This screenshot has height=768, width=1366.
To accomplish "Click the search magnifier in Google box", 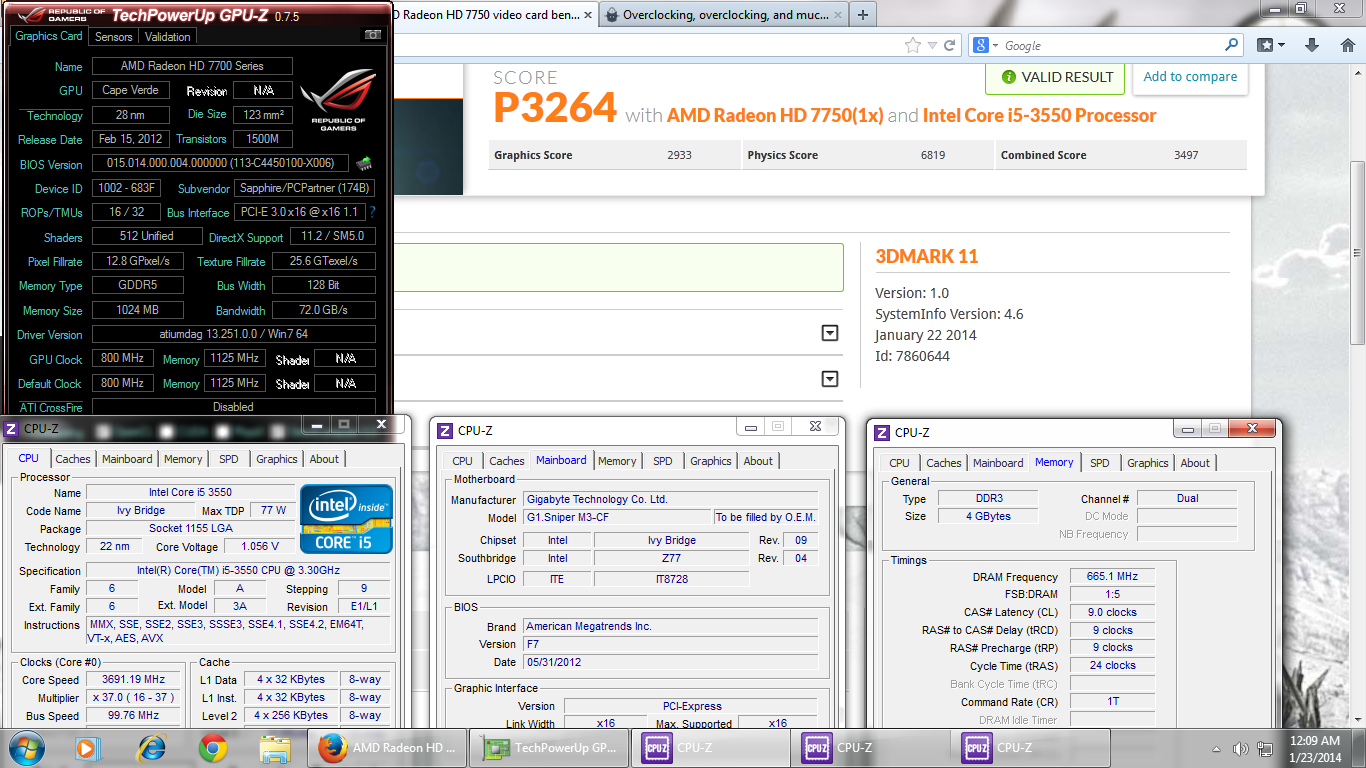I will (x=1231, y=45).
